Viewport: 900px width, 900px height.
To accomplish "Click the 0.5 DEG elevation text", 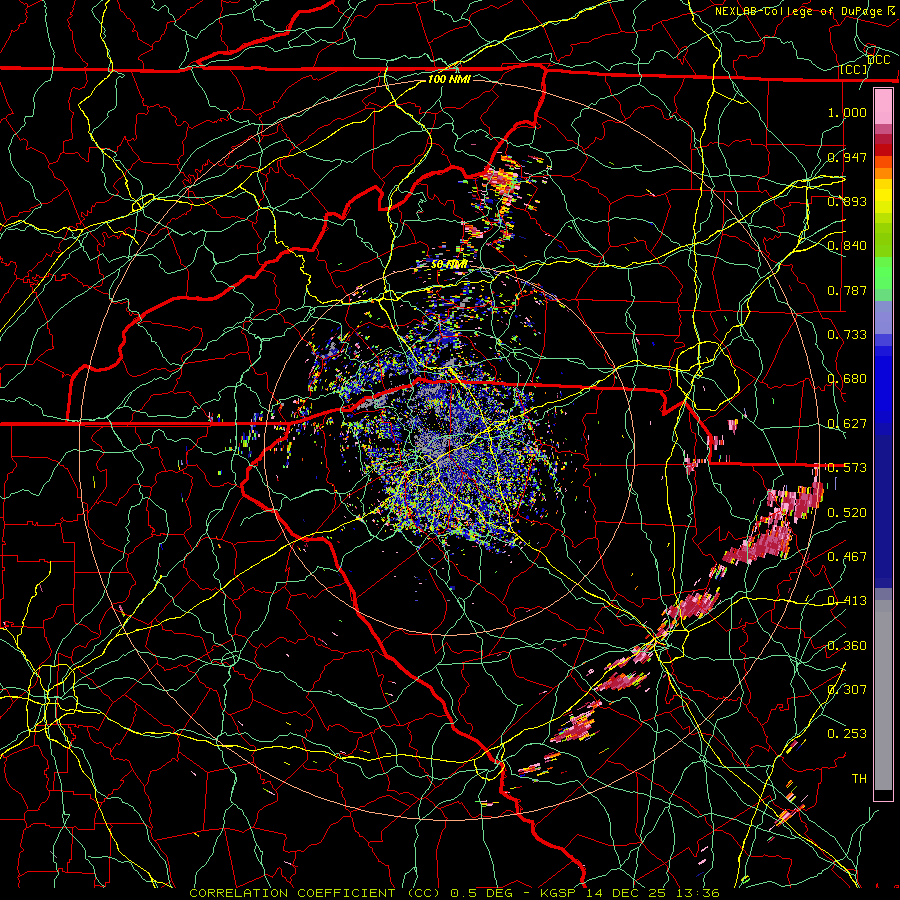I will pos(481,893).
